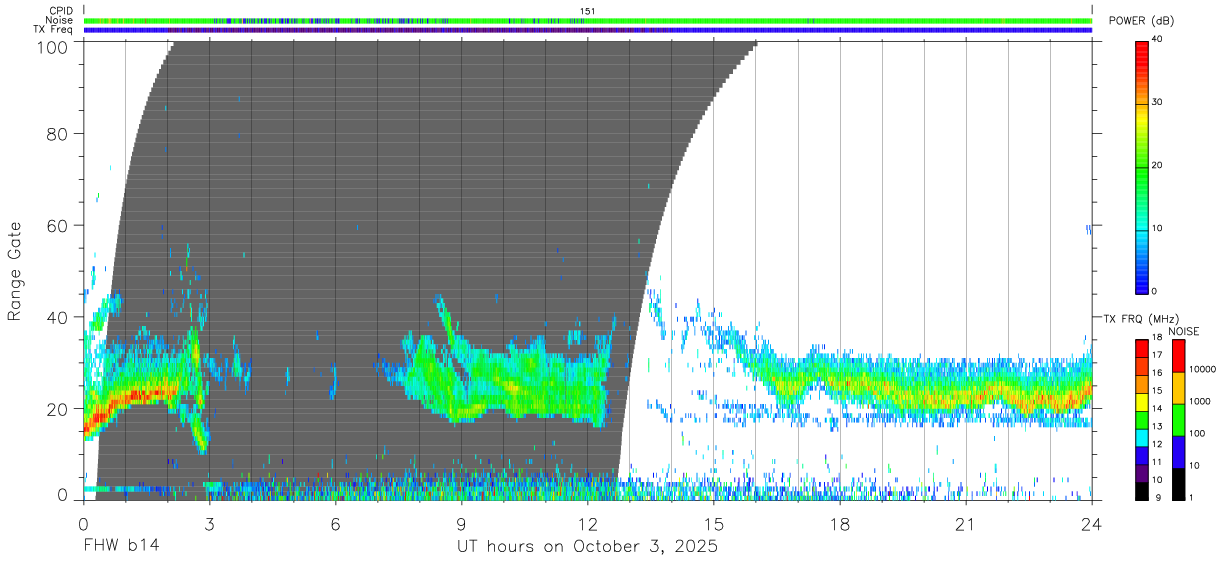Click the x-axis tick label 15
Image resolution: width=1228 pixels, height=567 pixels.
(x=714, y=524)
